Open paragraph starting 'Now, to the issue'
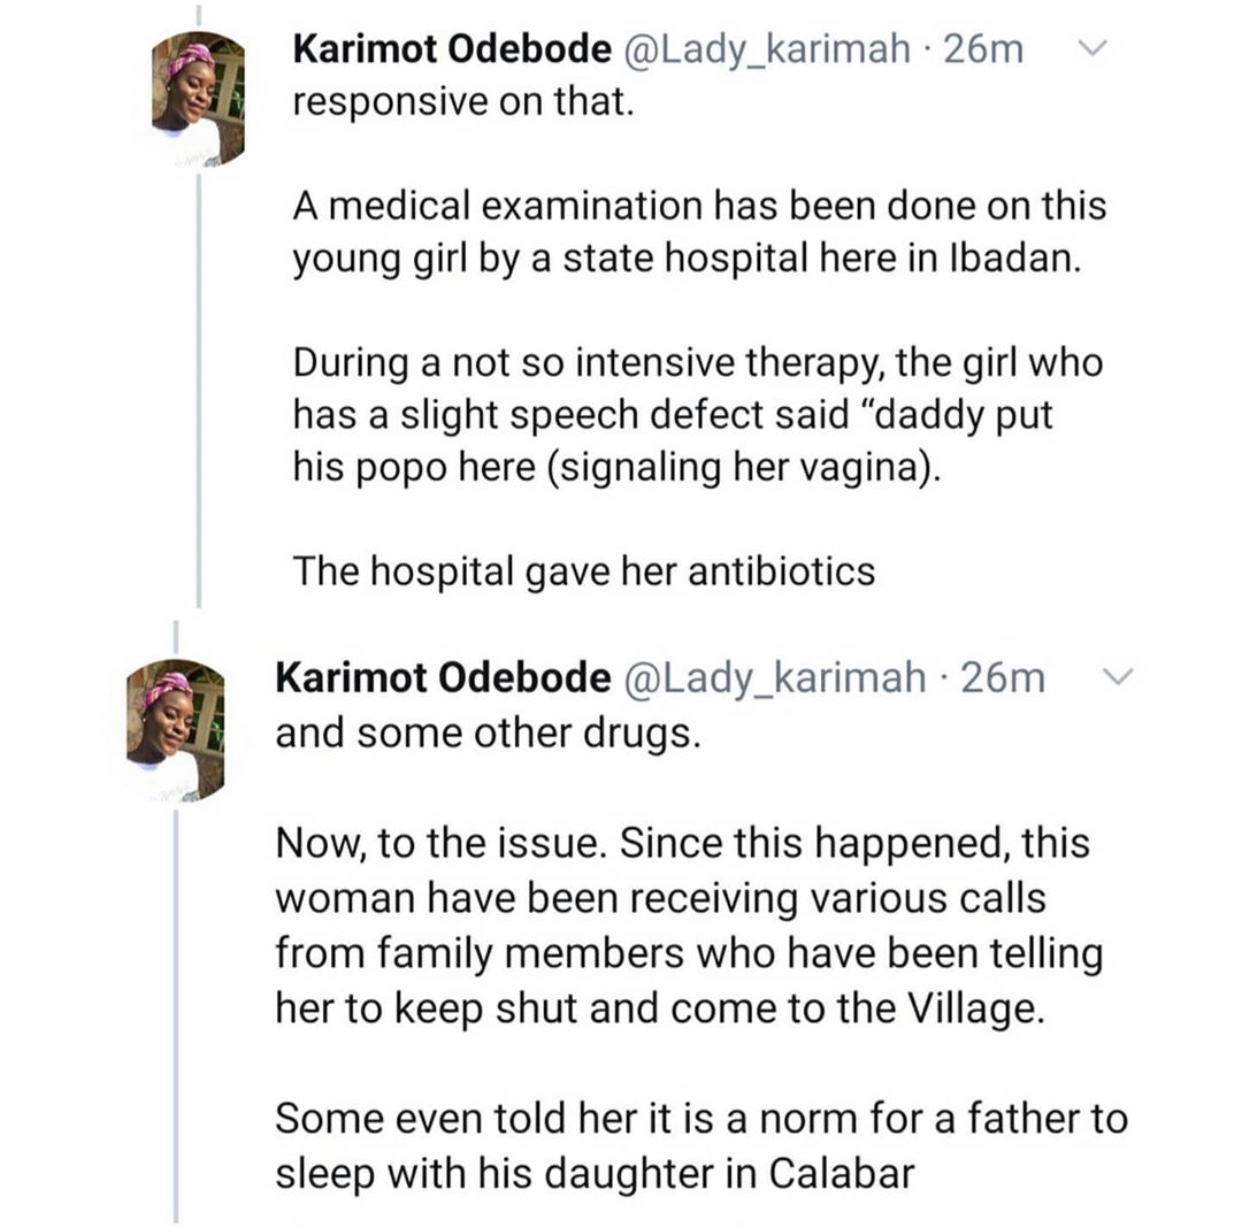The width and height of the screenshot is (1242, 1232). point(689,925)
